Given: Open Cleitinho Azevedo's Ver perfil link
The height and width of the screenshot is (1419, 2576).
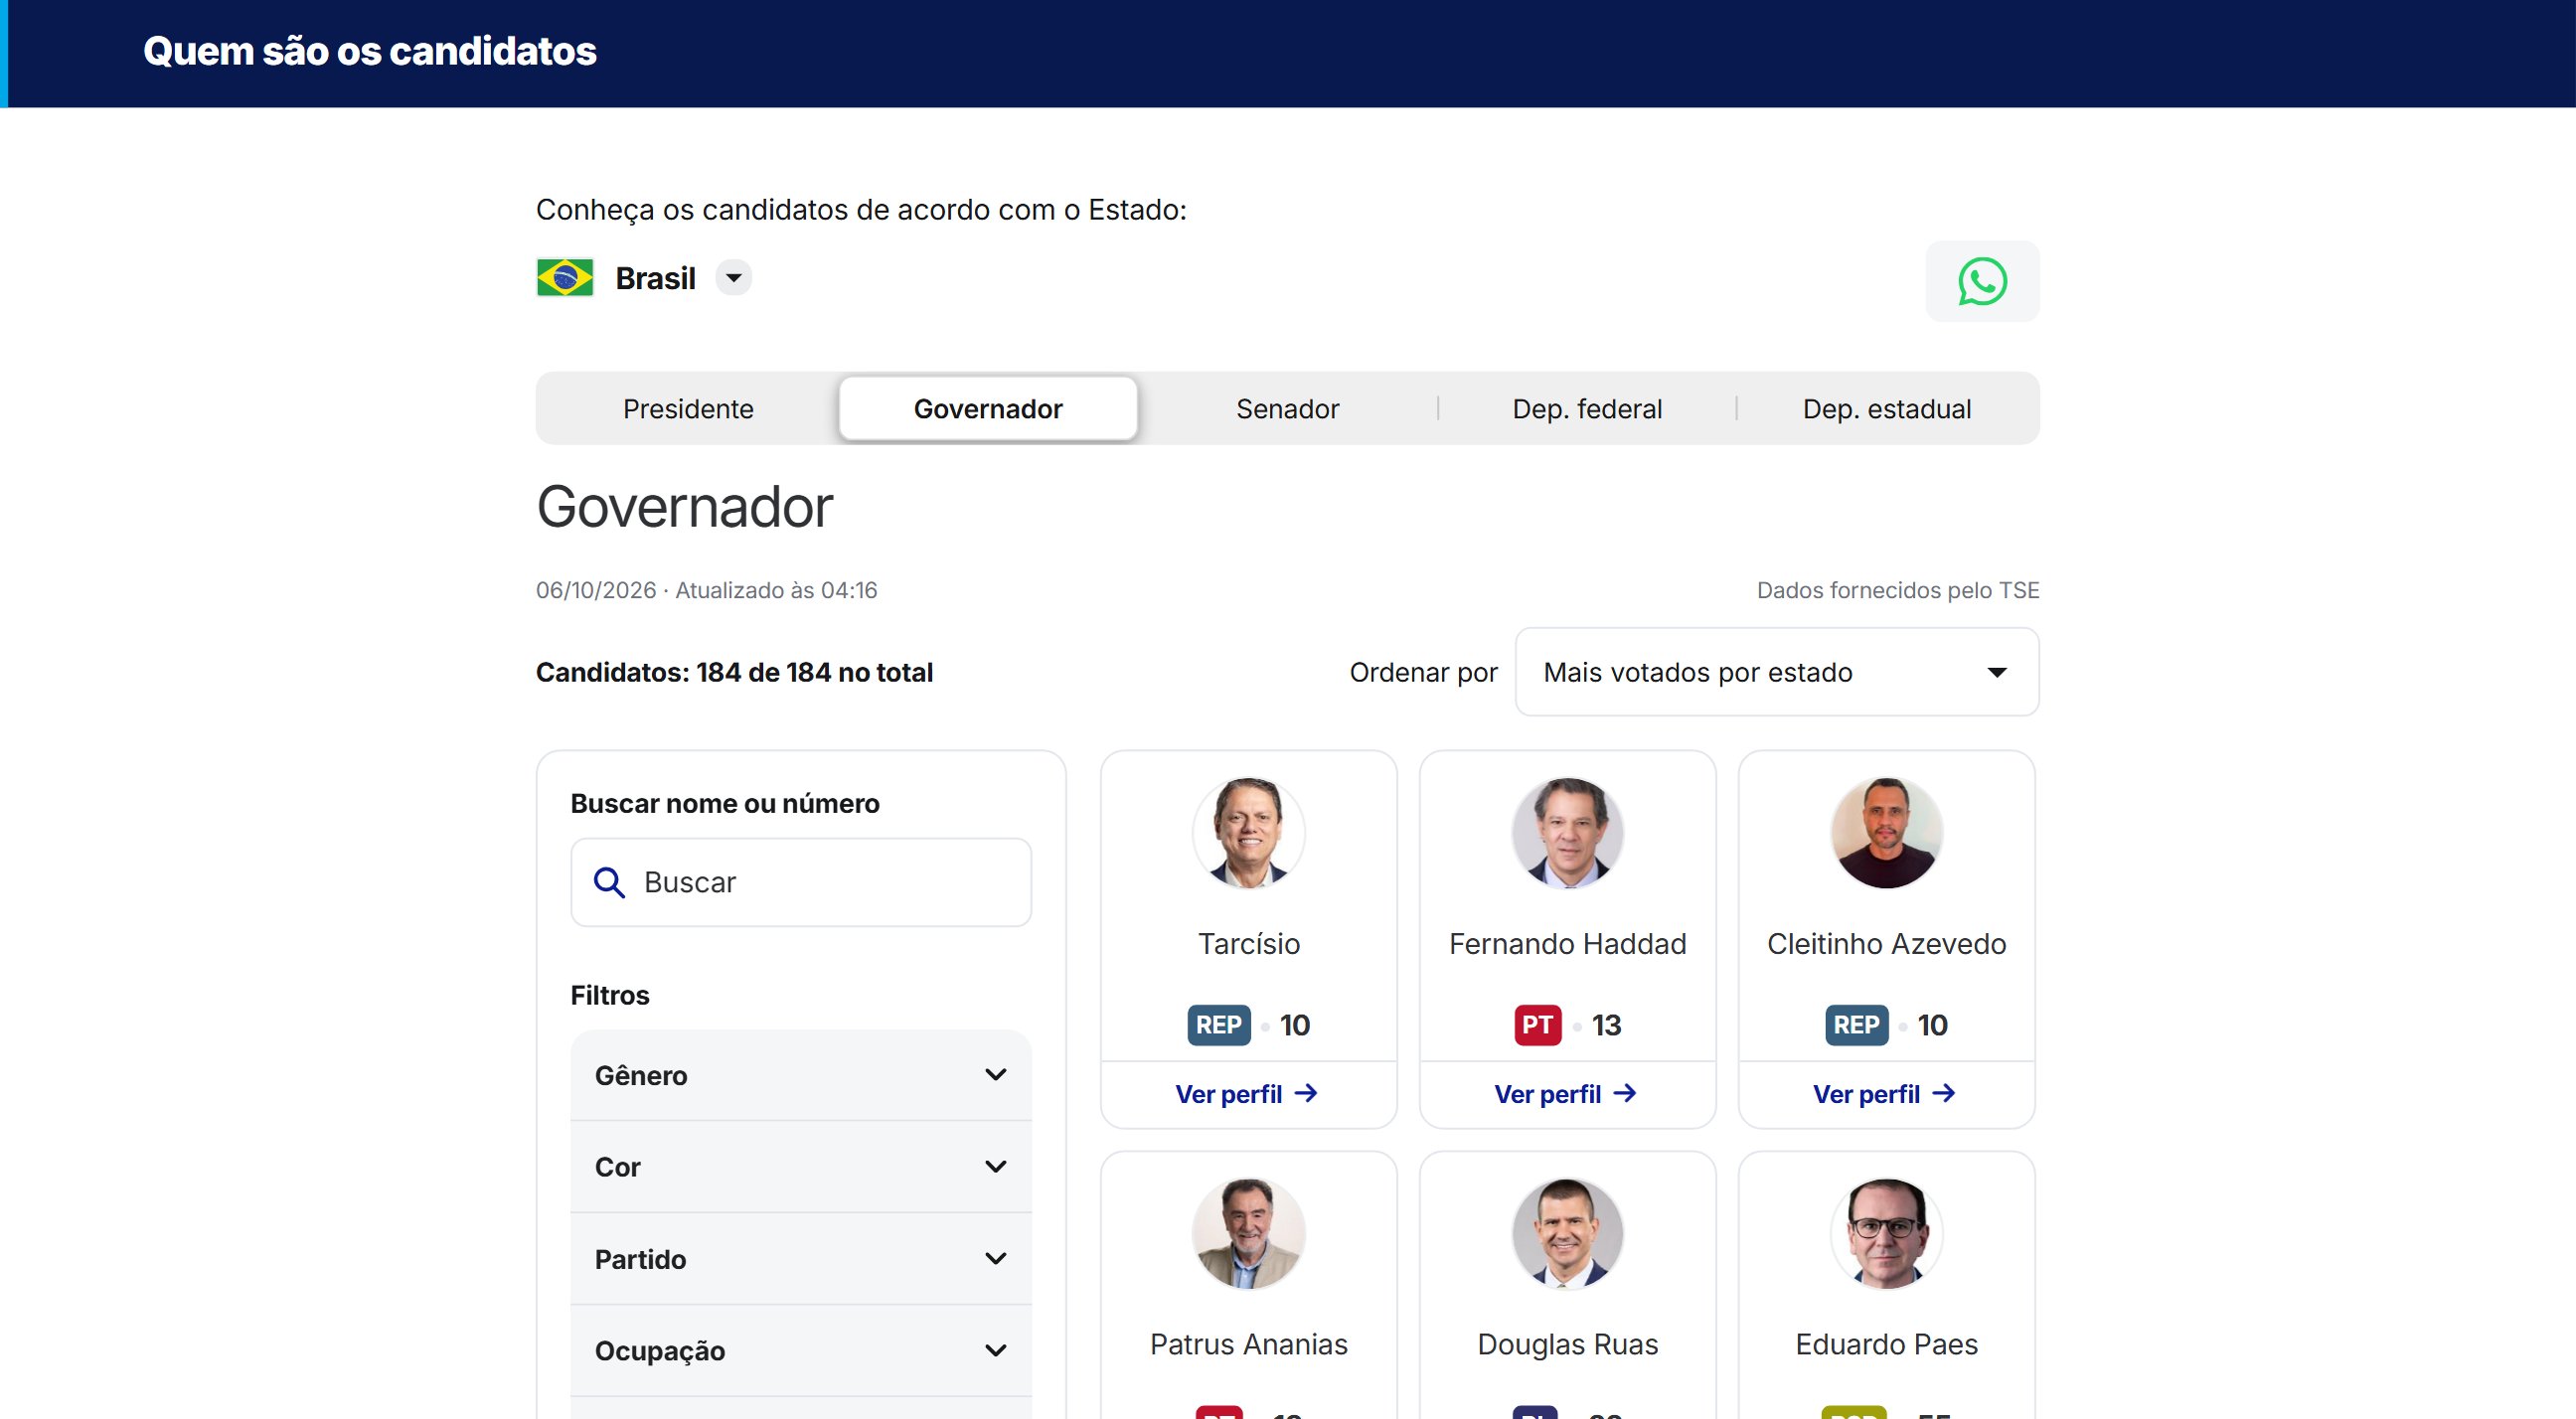Looking at the screenshot, I should tap(1885, 1094).
